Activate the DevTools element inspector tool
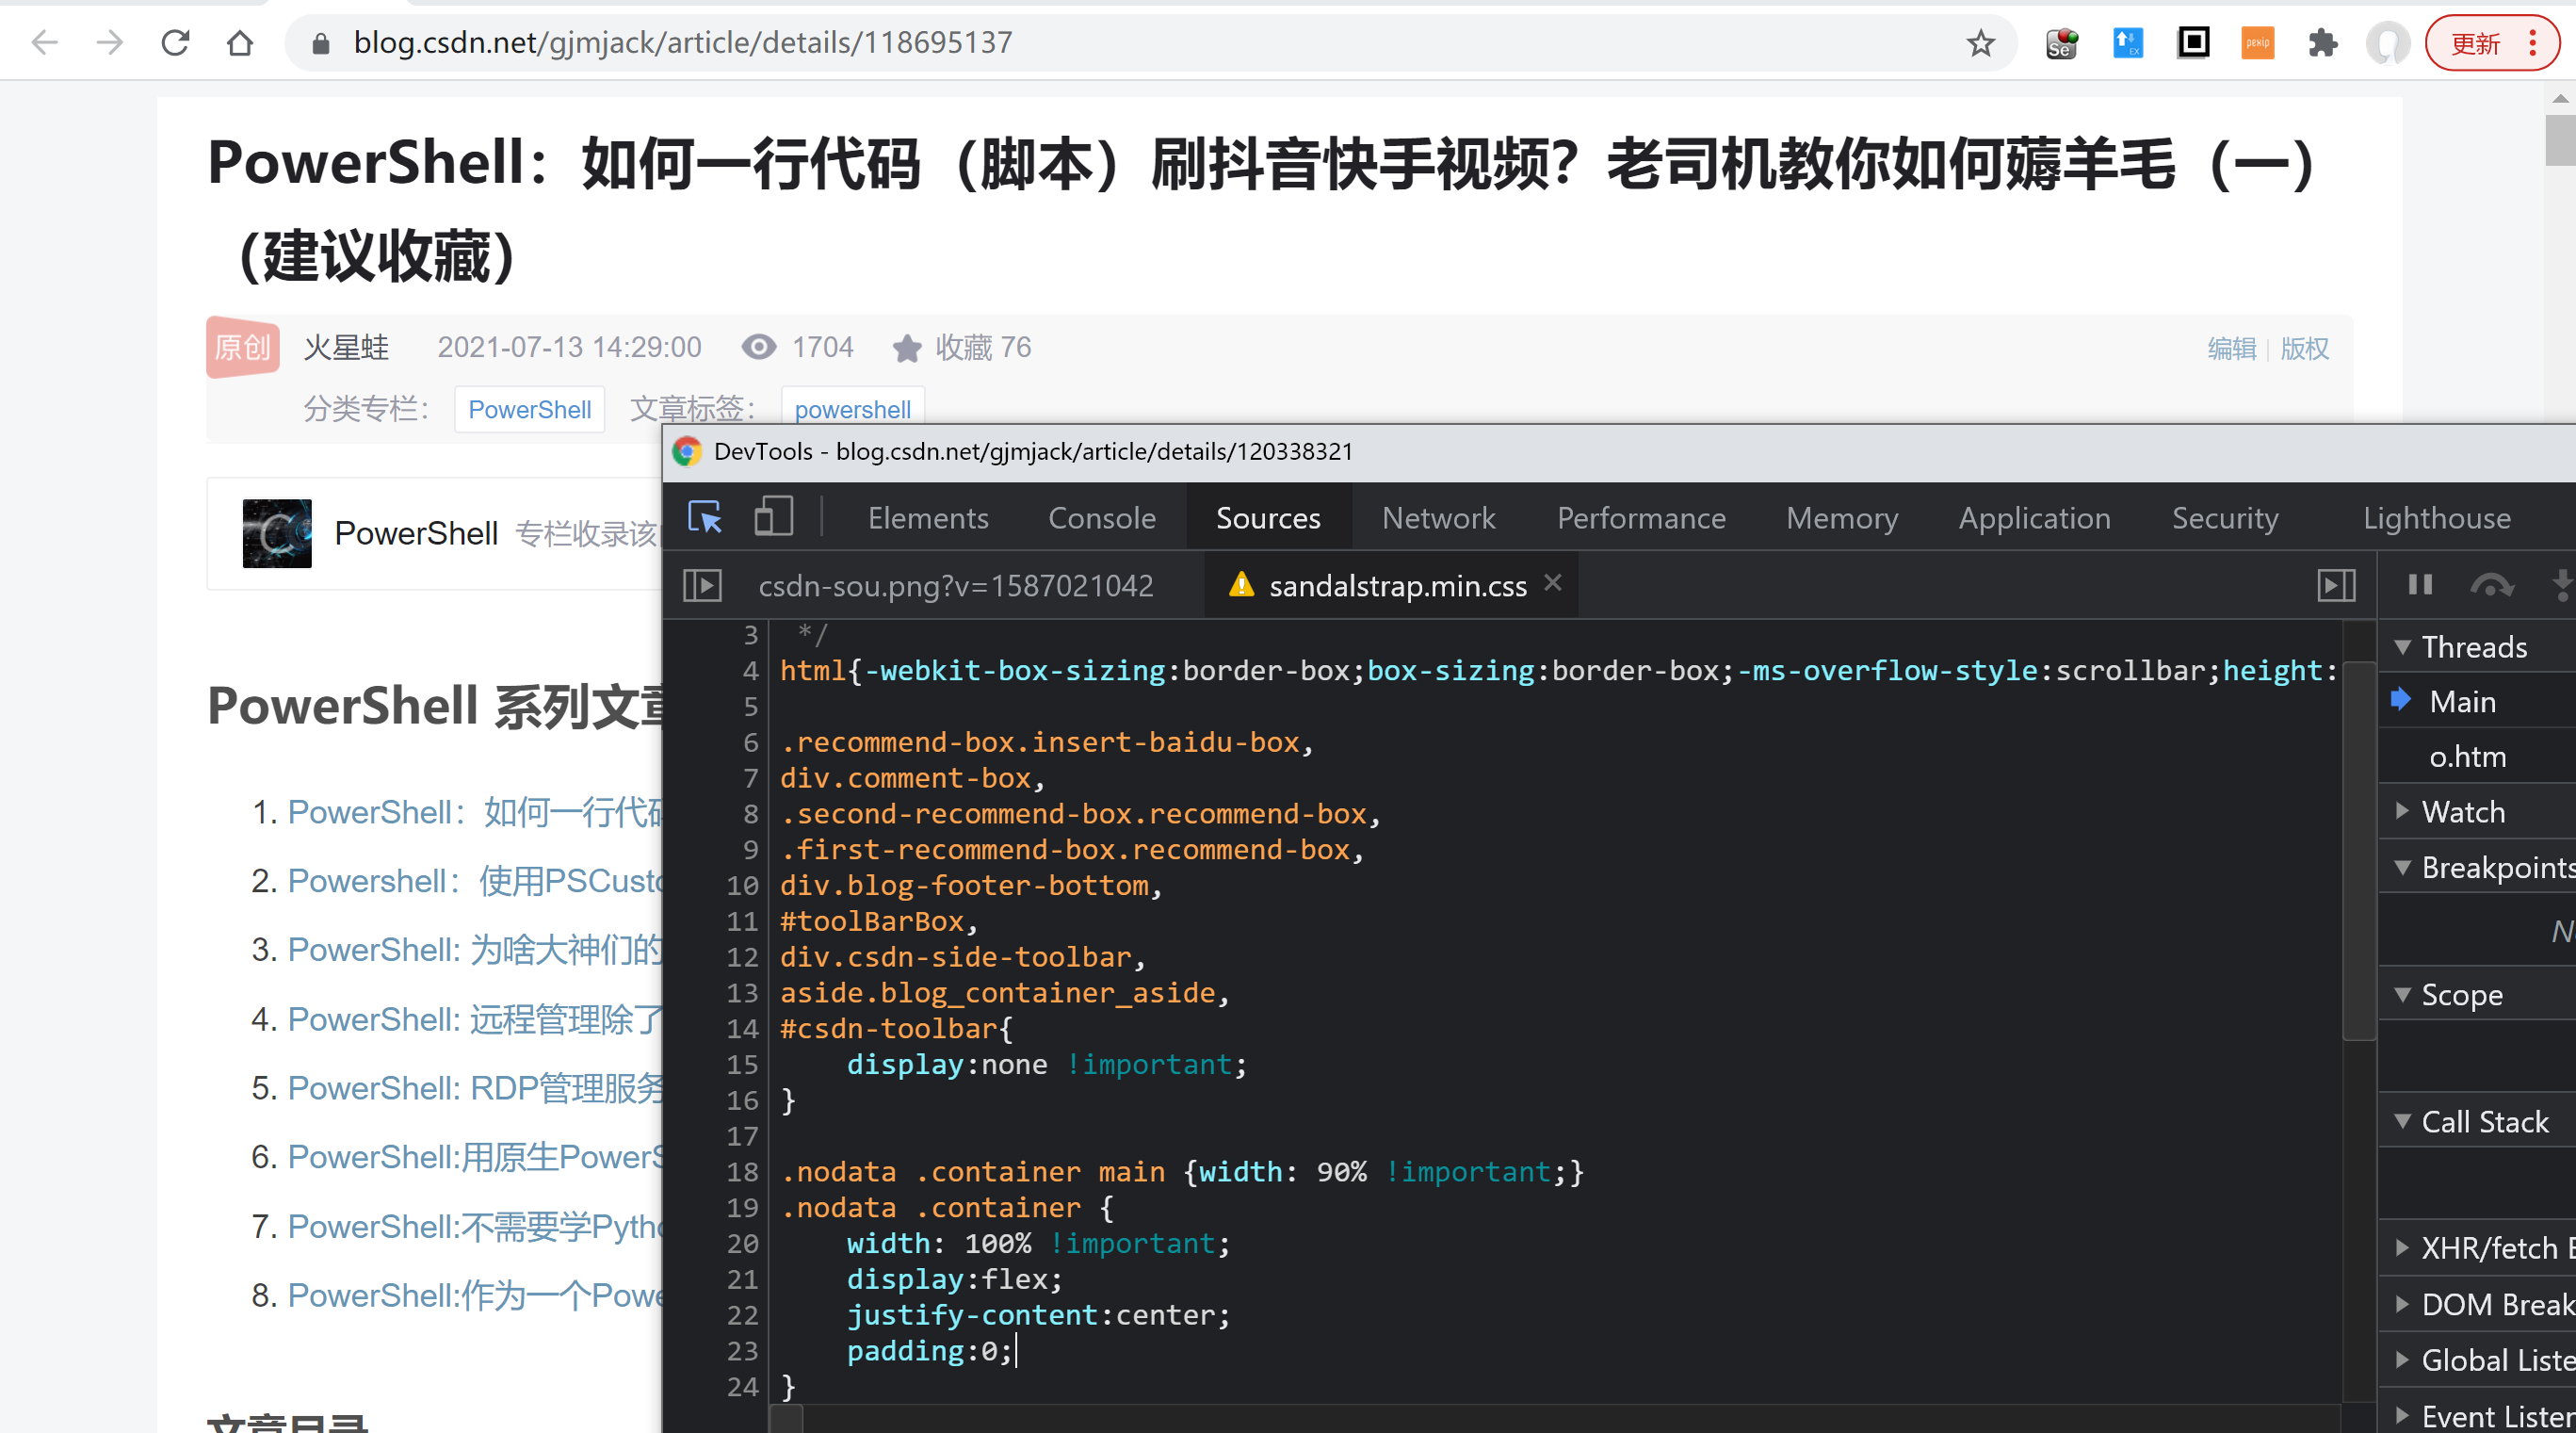The width and height of the screenshot is (2576, 1433). (x=705, y=518)
